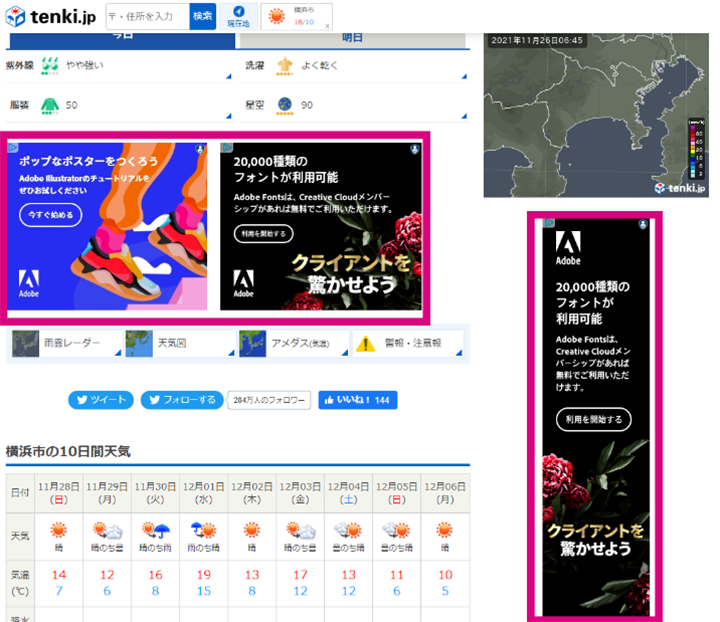This screenshot has width=720, height=622.
Task: Select the 12月05日 曇のち晴 weather icon
Action: 397,530
